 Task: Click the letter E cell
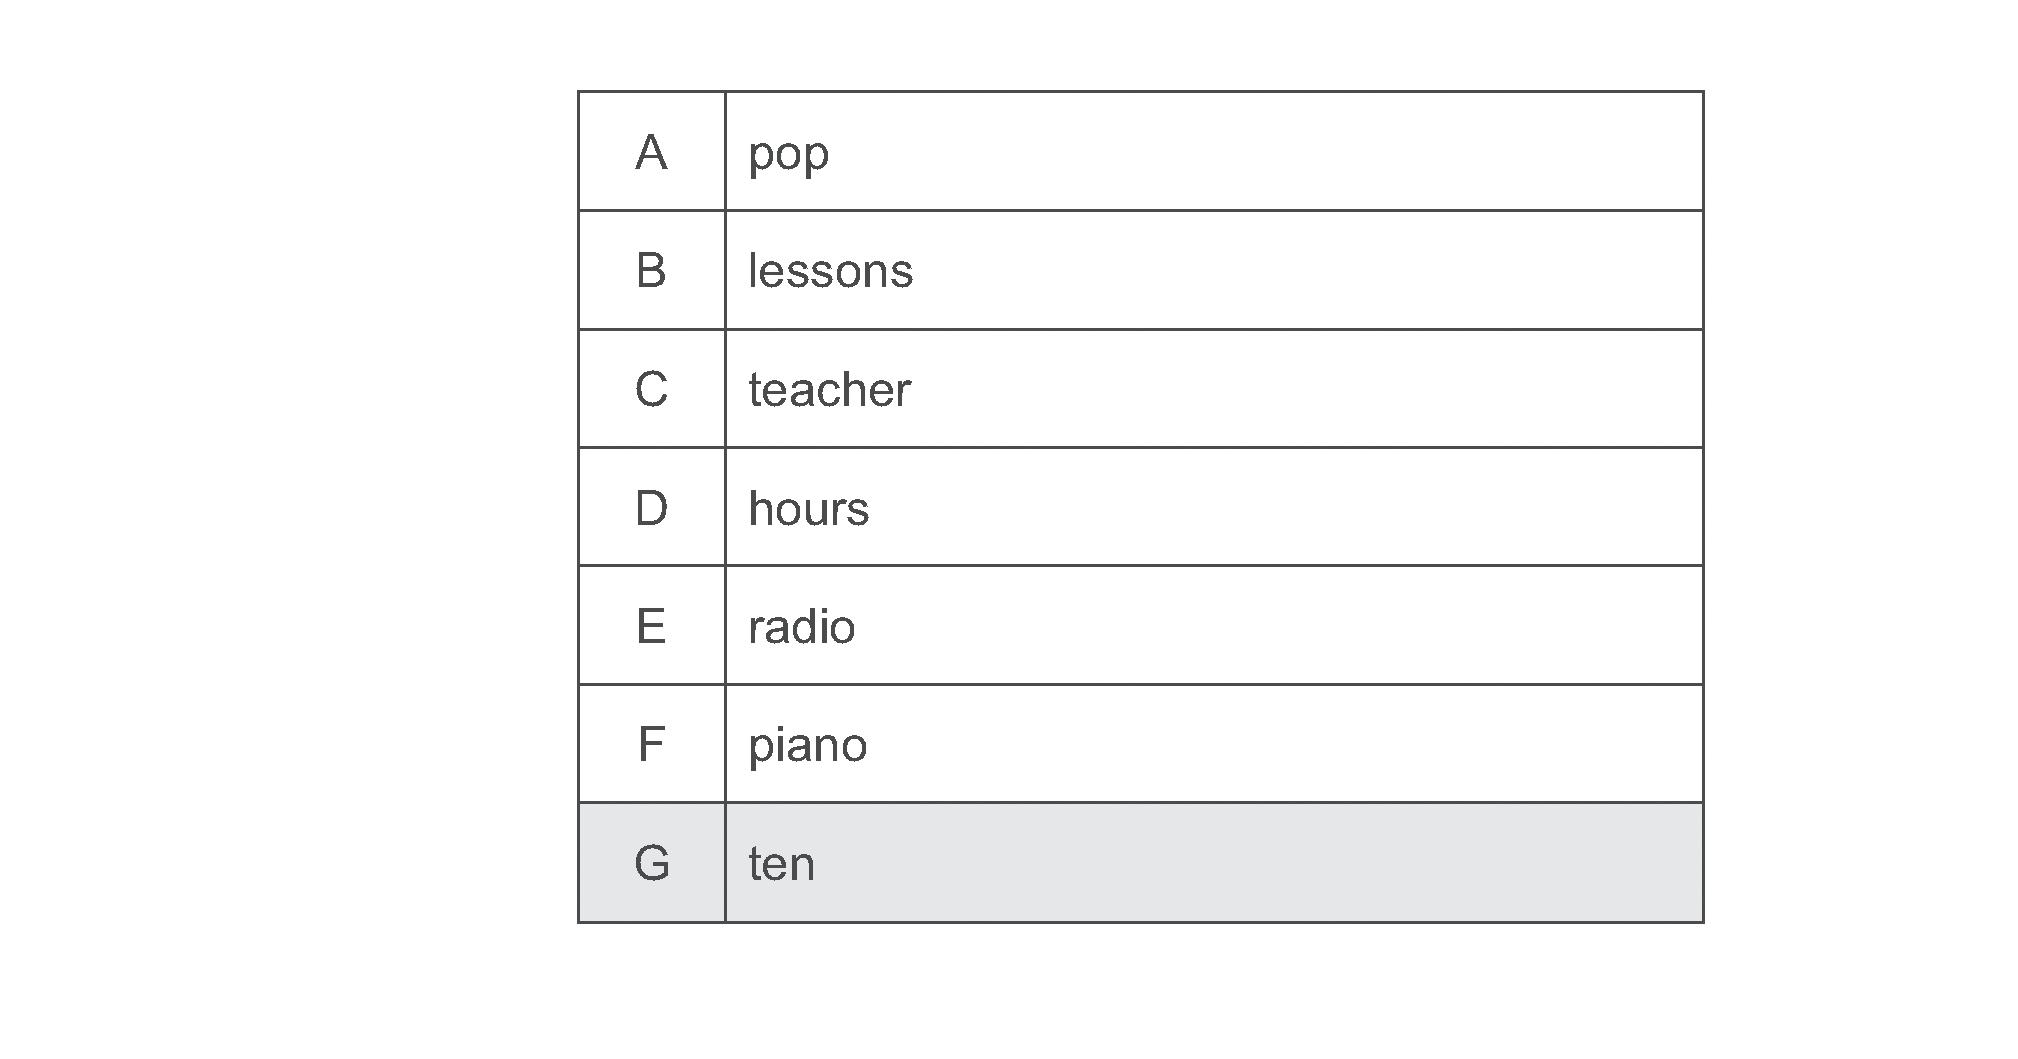click(x=651, y=626)
